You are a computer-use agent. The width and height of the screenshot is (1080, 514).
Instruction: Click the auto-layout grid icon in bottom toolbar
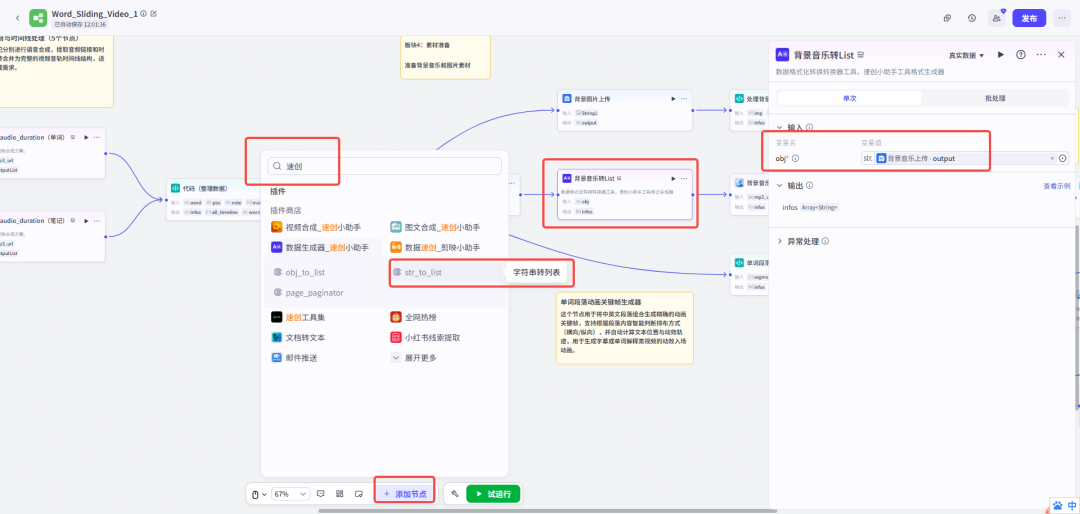point(340,494)
